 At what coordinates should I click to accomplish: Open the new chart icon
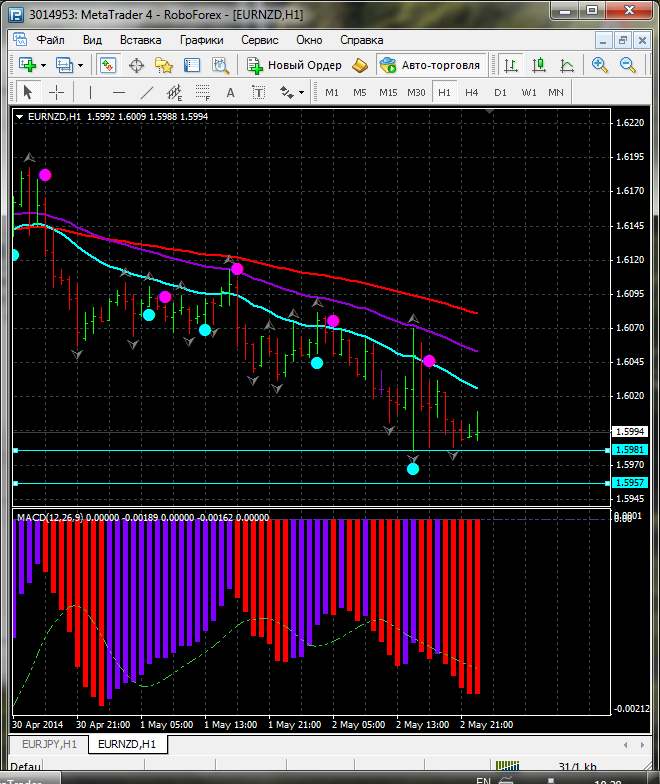click(28, 65)
